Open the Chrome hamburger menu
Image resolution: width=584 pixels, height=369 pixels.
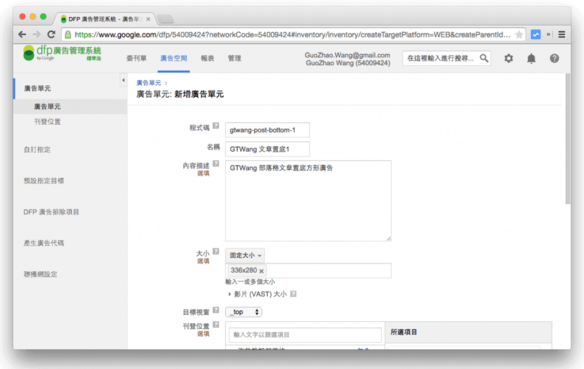(x=562, y=35)
